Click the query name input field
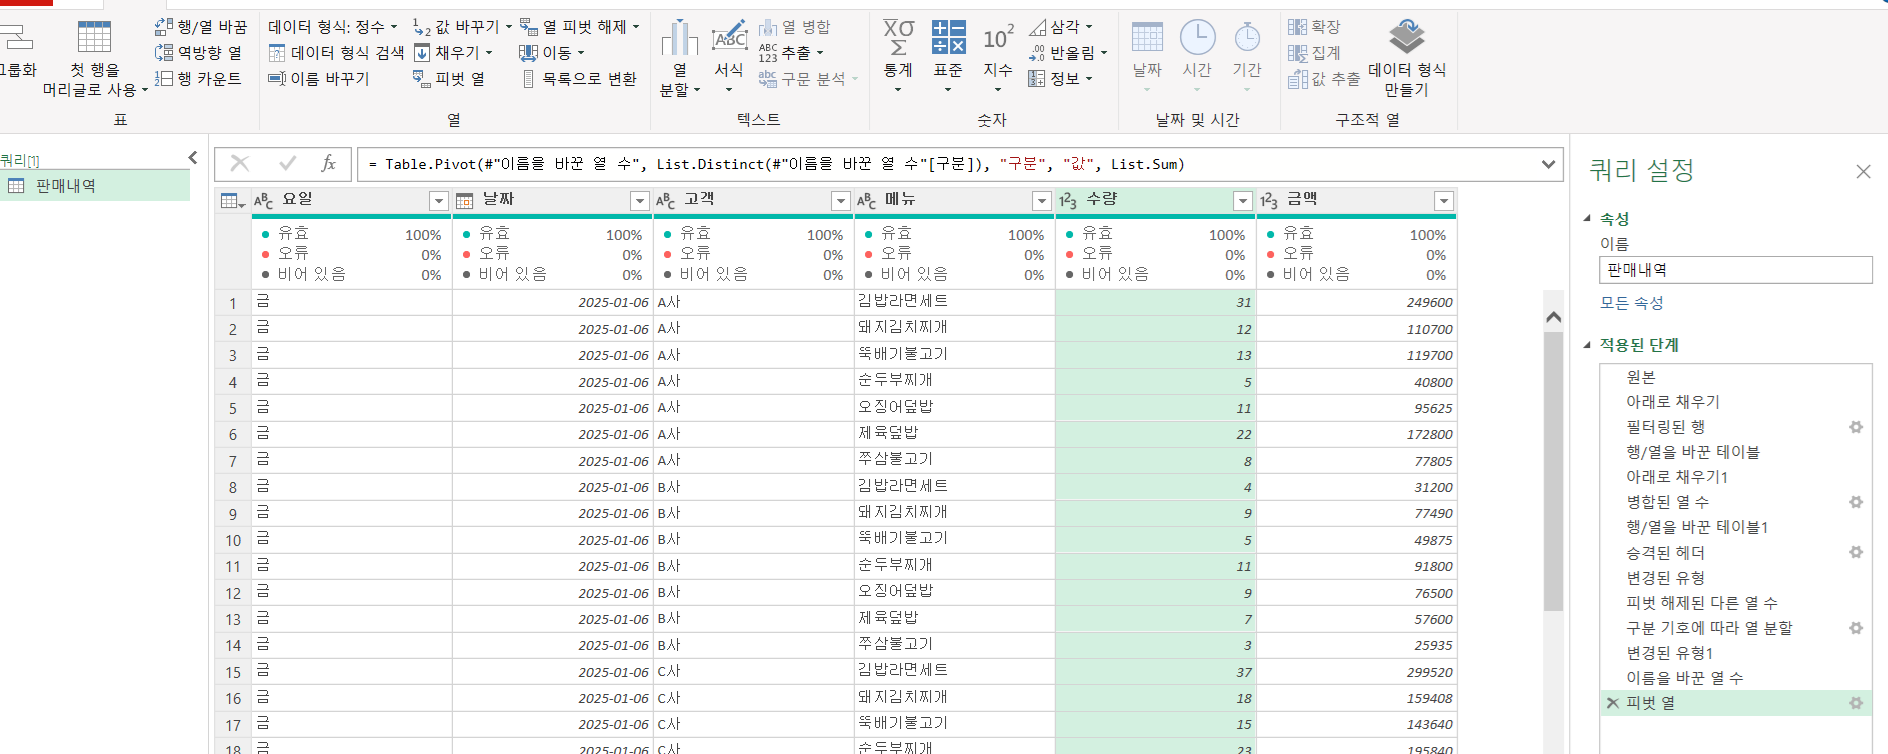Image resolution: width=1888 pixels, height=754 pixels. [1736, 270]
